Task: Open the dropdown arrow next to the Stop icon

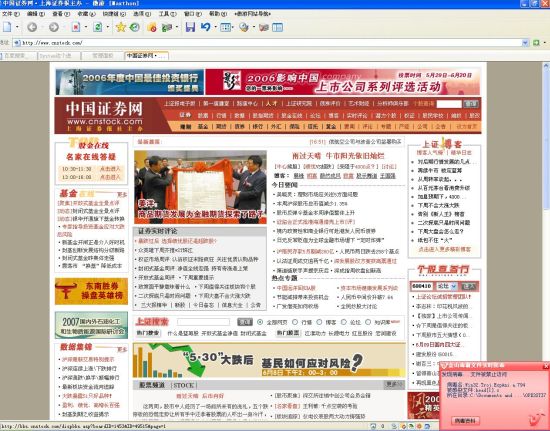Action: [x=85, y=27]
